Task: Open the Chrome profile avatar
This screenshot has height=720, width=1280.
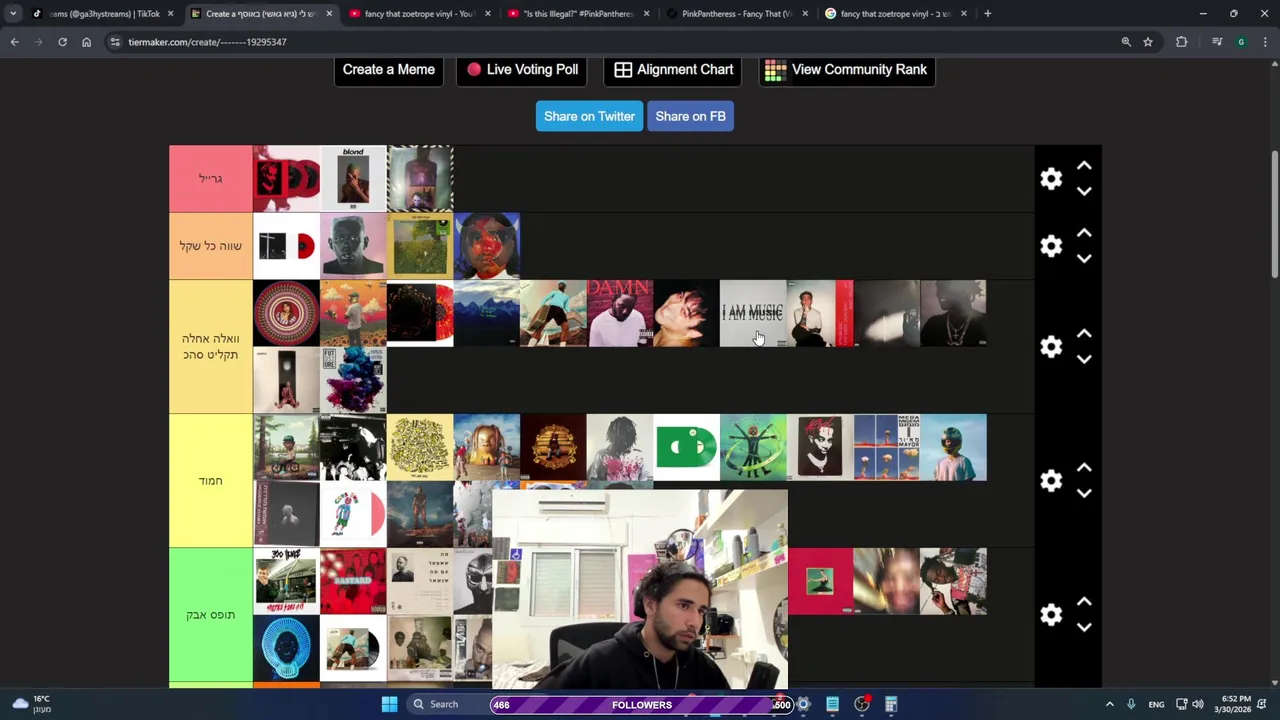Action: click(1241, 42)
